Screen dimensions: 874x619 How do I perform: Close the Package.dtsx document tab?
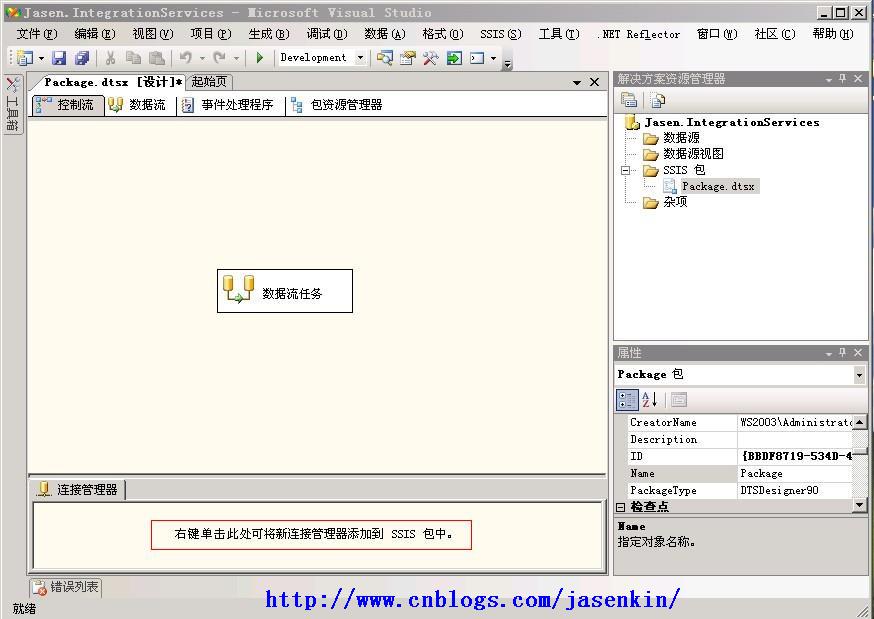[x=595, y=82]
